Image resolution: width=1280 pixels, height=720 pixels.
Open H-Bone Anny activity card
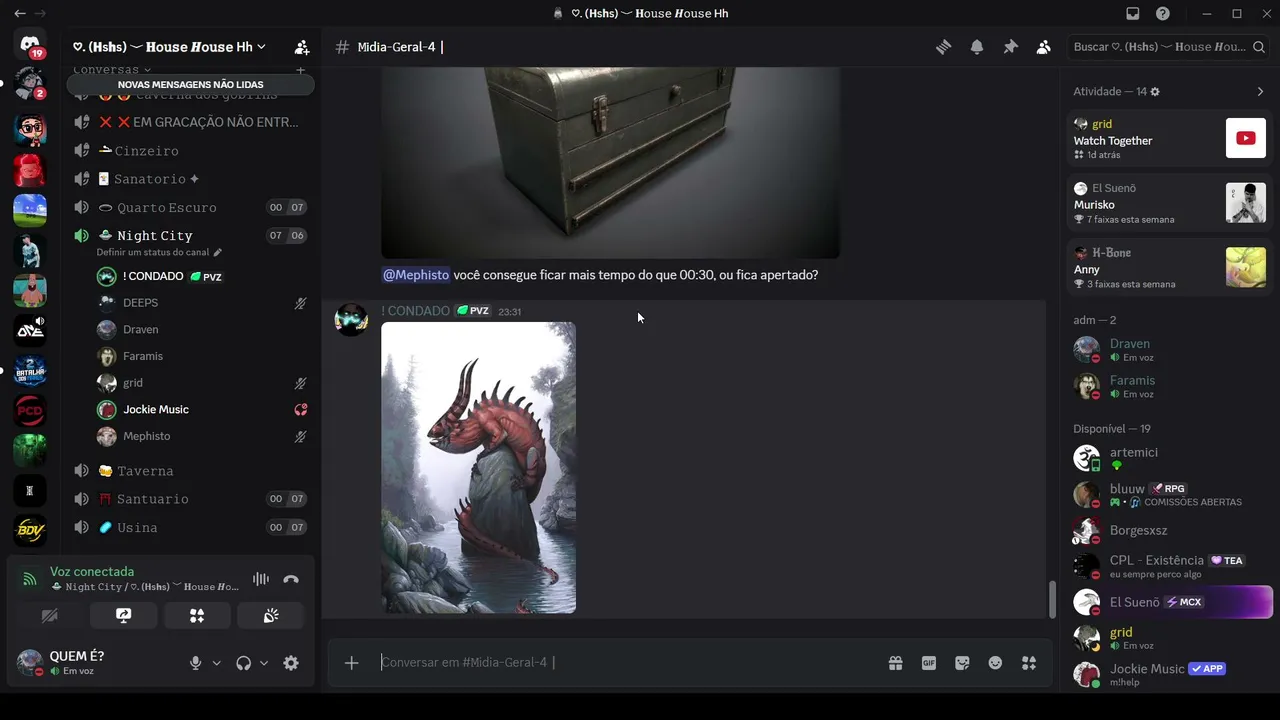coord(1169,268)
